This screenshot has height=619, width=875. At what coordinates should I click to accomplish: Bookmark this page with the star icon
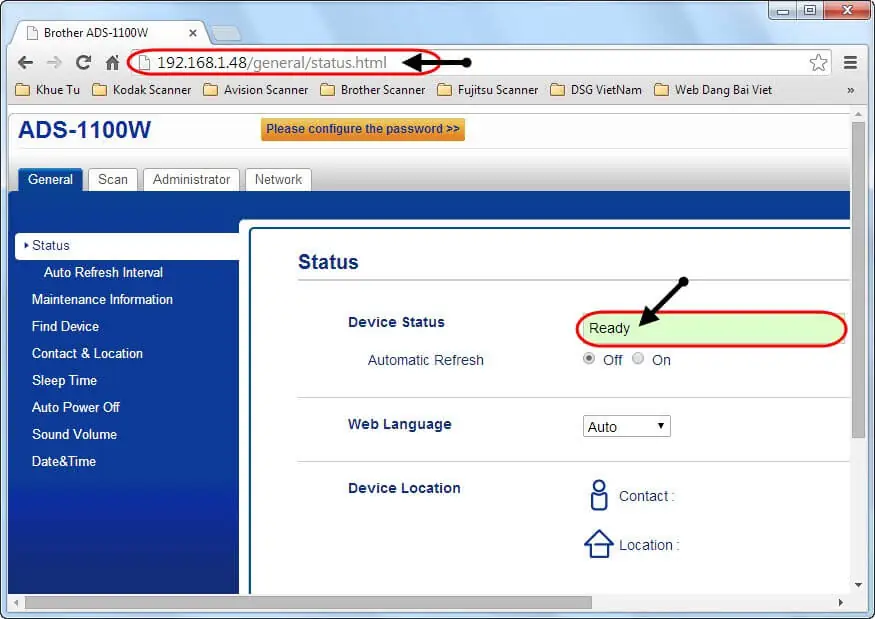[x=818, y=63]
